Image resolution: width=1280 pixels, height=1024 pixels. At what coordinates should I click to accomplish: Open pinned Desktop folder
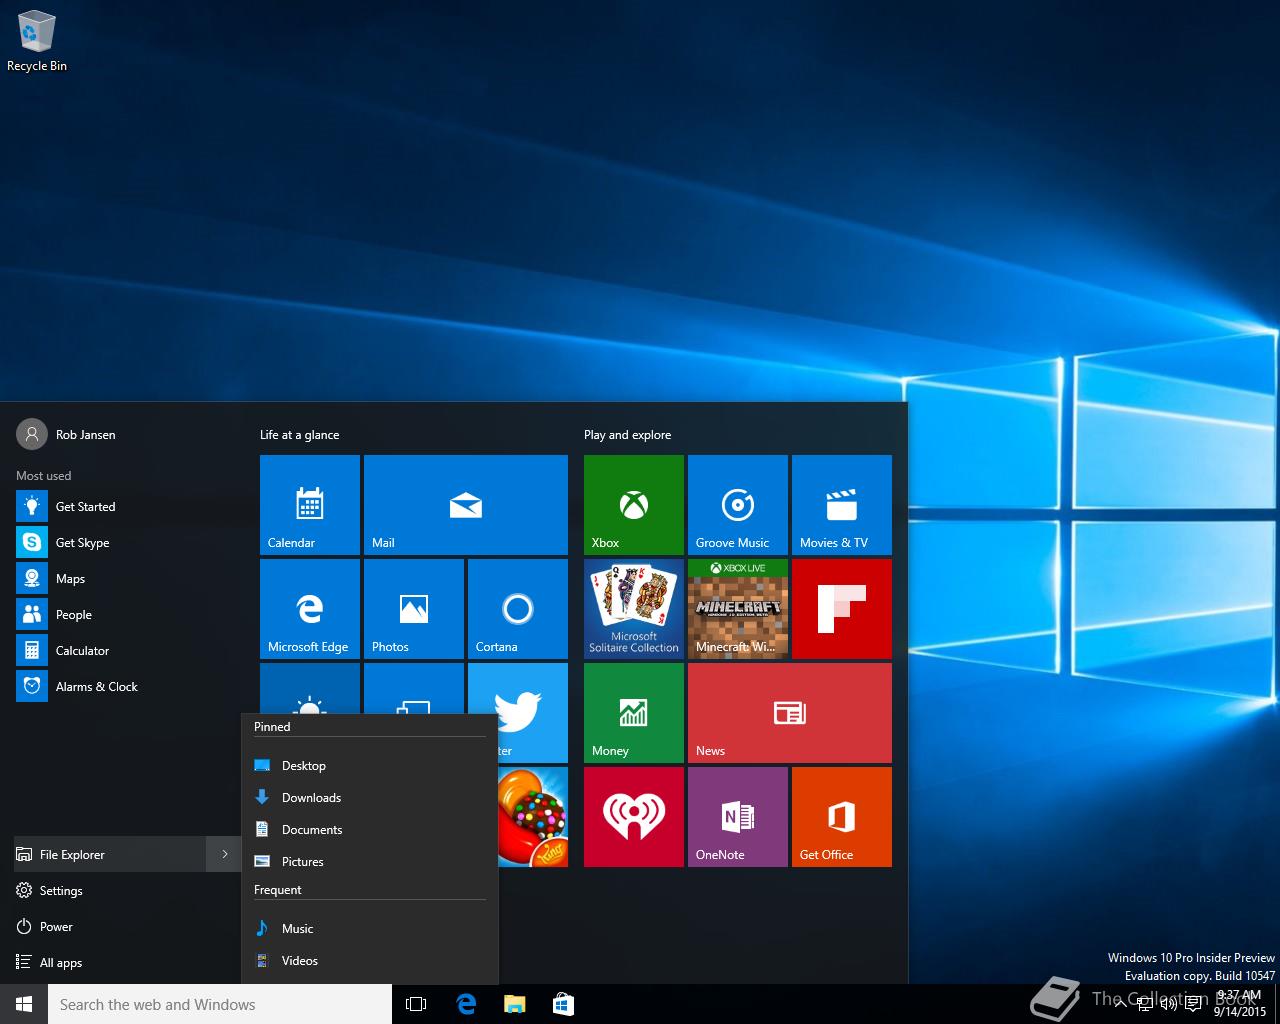coord(370,766)
